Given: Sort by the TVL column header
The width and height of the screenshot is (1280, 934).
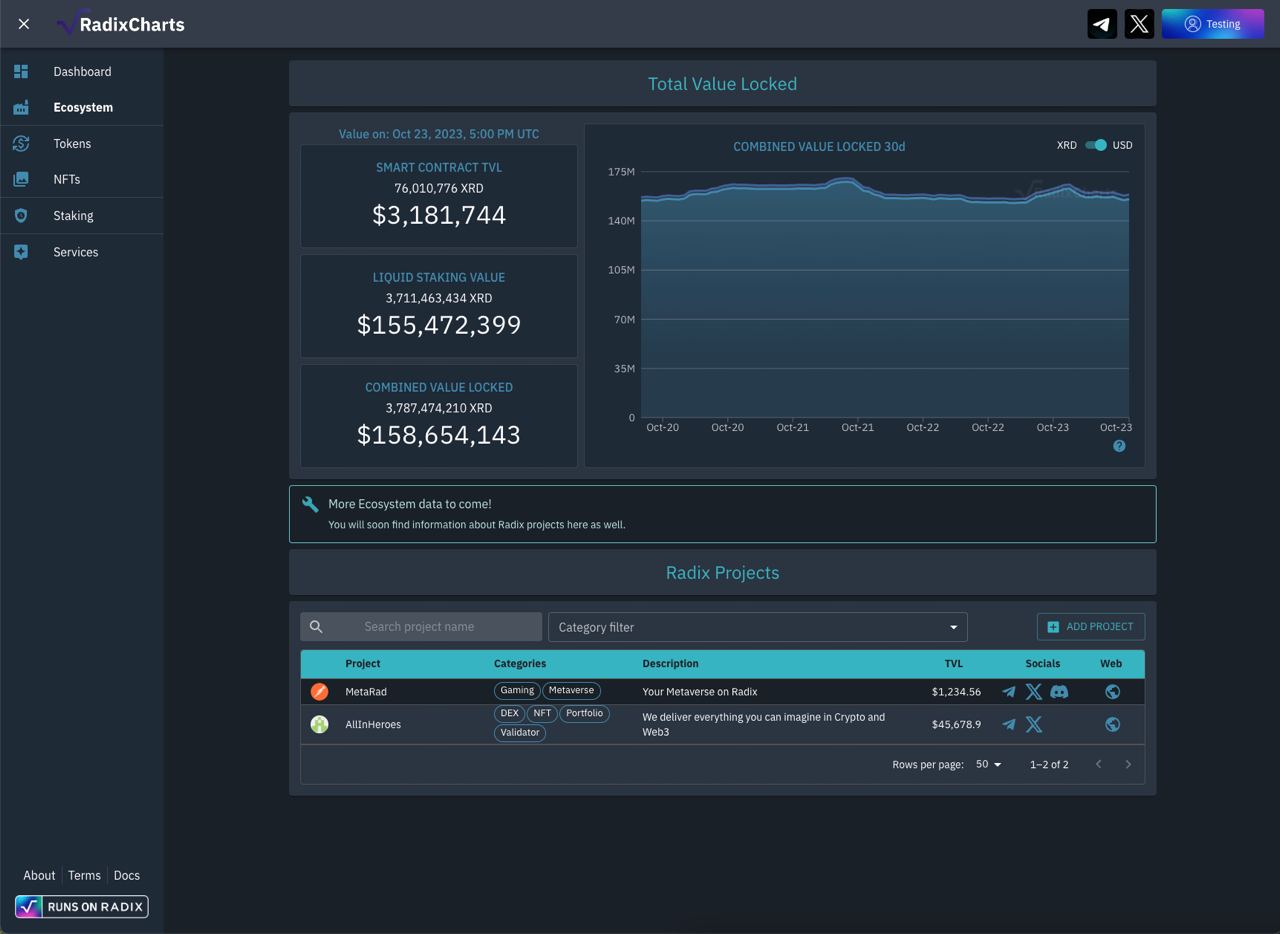Looking at the screenshot, I should (x=953, y=663).
